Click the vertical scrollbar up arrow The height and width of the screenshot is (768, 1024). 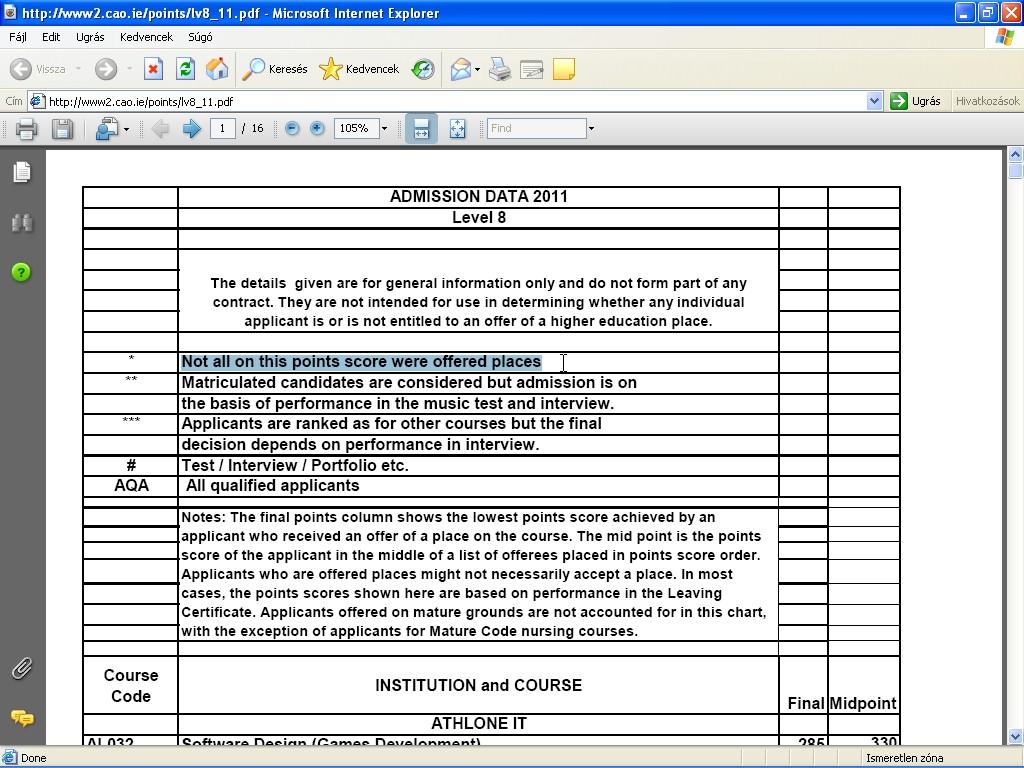click(x=1016, y=155)
